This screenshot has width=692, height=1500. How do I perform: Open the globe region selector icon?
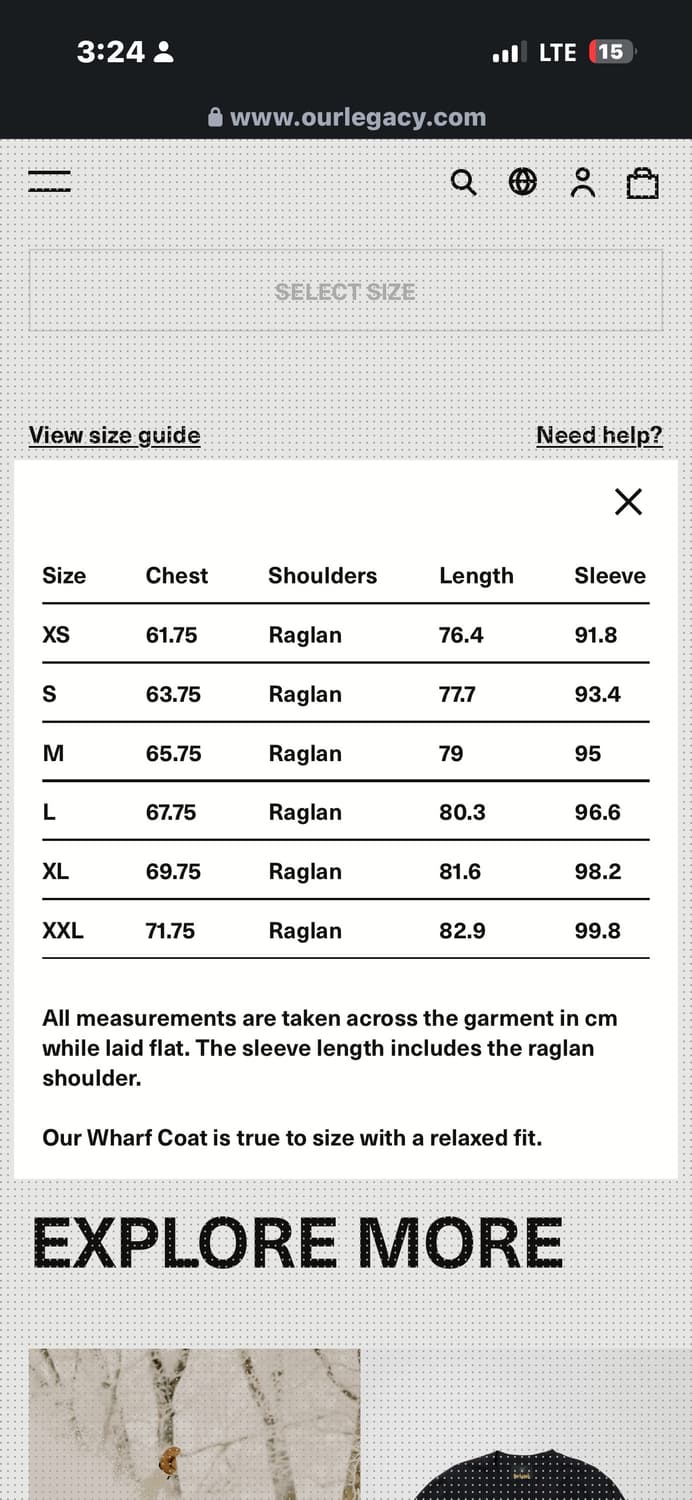click(x=523, y=182)
